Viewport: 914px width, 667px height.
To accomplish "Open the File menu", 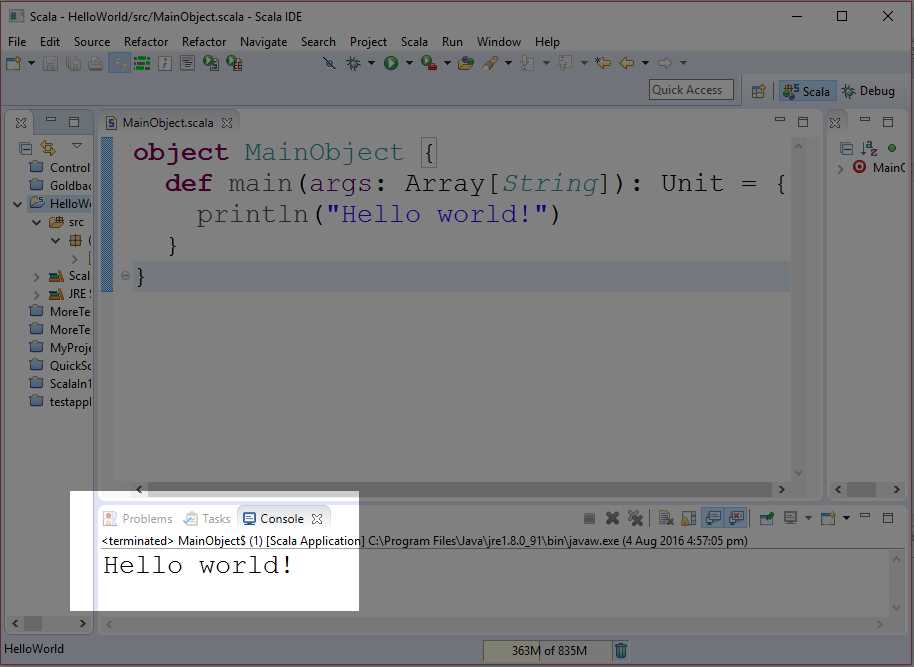I will 16,41.
